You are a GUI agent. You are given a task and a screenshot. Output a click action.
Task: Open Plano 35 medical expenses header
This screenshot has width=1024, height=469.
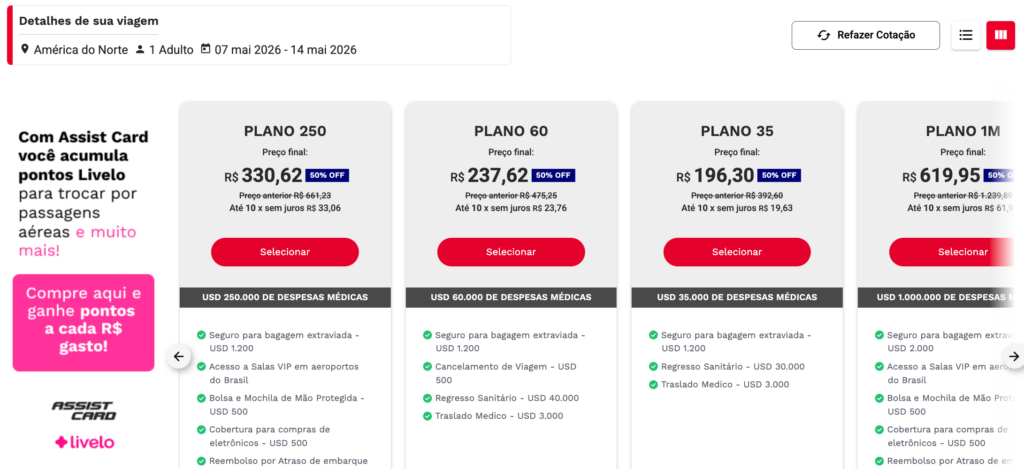737,297
